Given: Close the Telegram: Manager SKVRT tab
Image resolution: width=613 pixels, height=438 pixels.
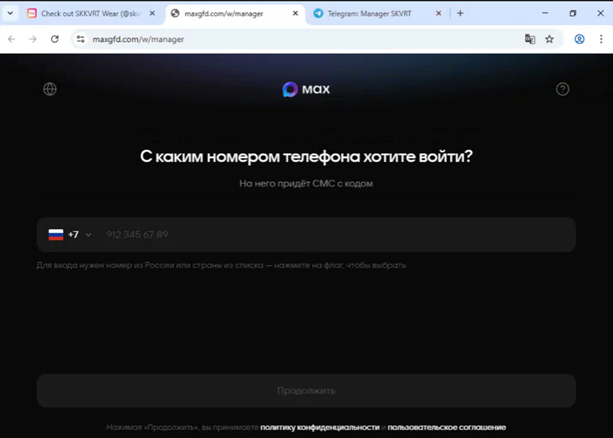Looking at the screenshot, I should pyautogui.click(x=439, y=13).
